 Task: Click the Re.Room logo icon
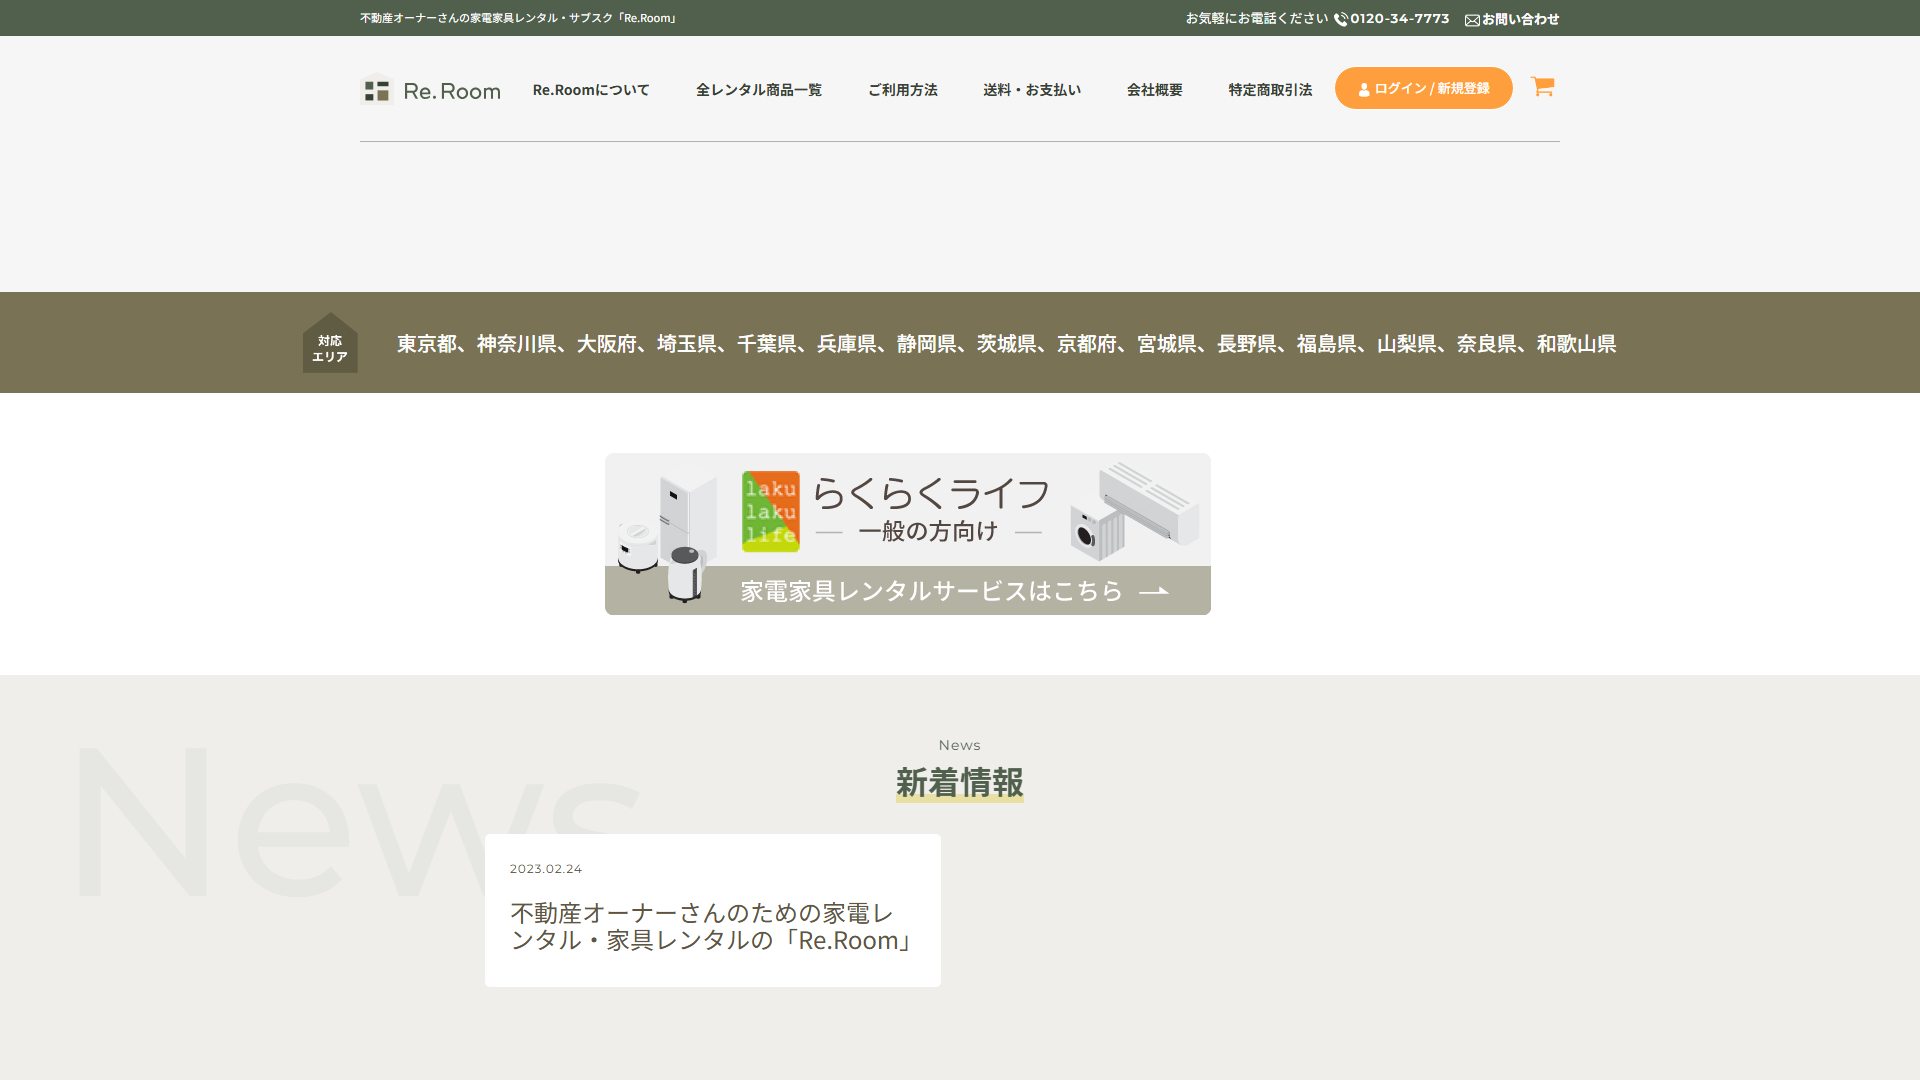point(377,90)
